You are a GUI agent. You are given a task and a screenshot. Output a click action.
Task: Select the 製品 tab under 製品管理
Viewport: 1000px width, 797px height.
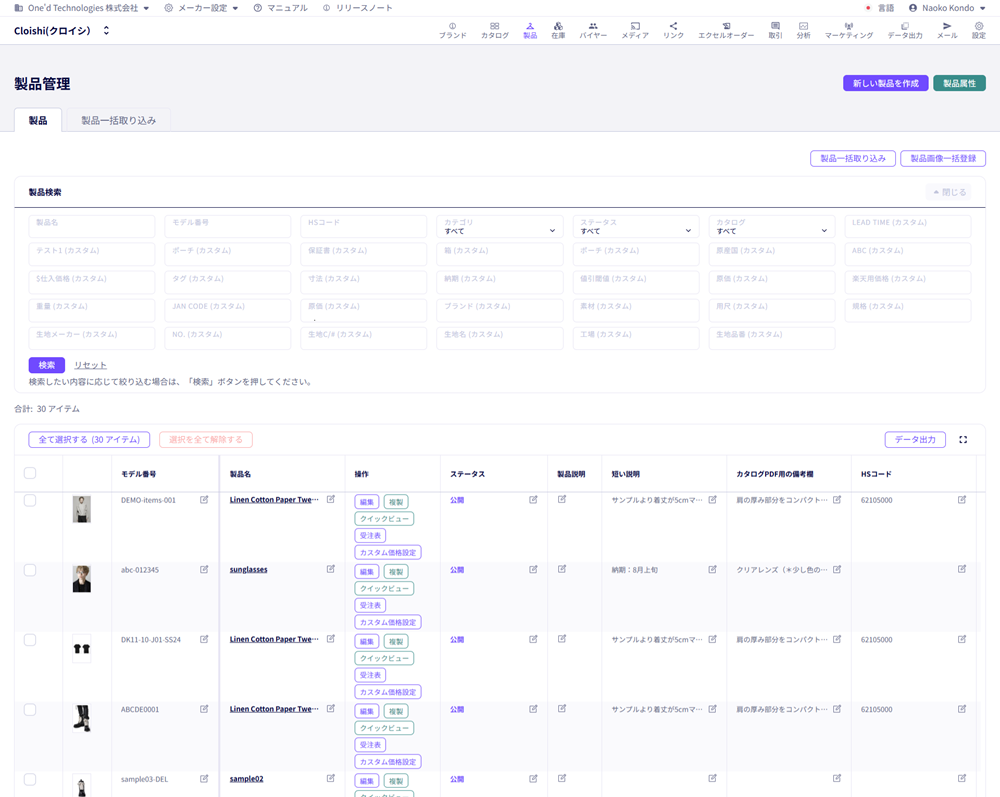(38, 121)
